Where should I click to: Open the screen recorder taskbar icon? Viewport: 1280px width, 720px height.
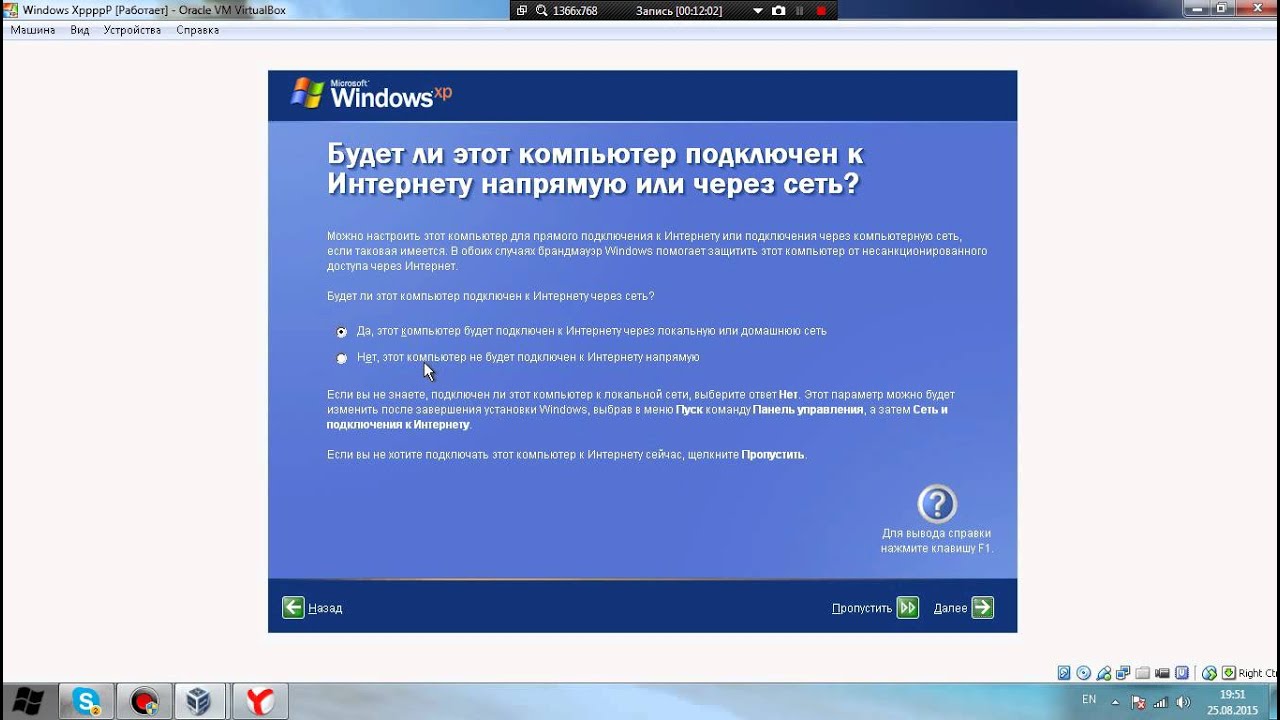(145, 701)
